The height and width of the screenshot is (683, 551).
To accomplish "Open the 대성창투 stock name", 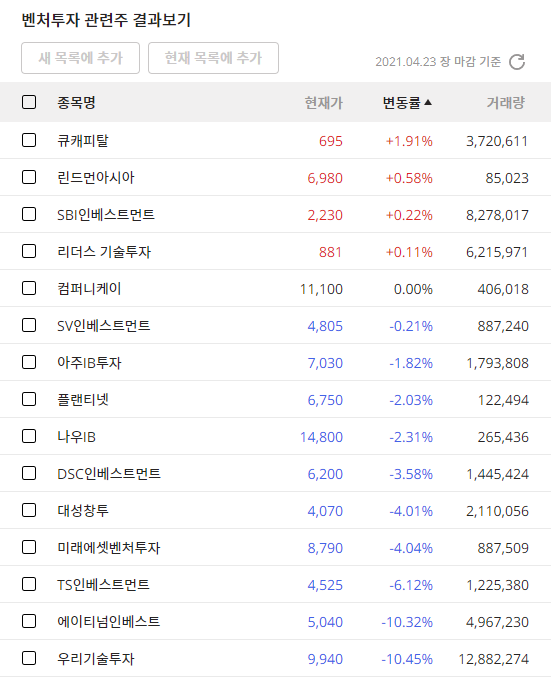I will pos(83,511).
